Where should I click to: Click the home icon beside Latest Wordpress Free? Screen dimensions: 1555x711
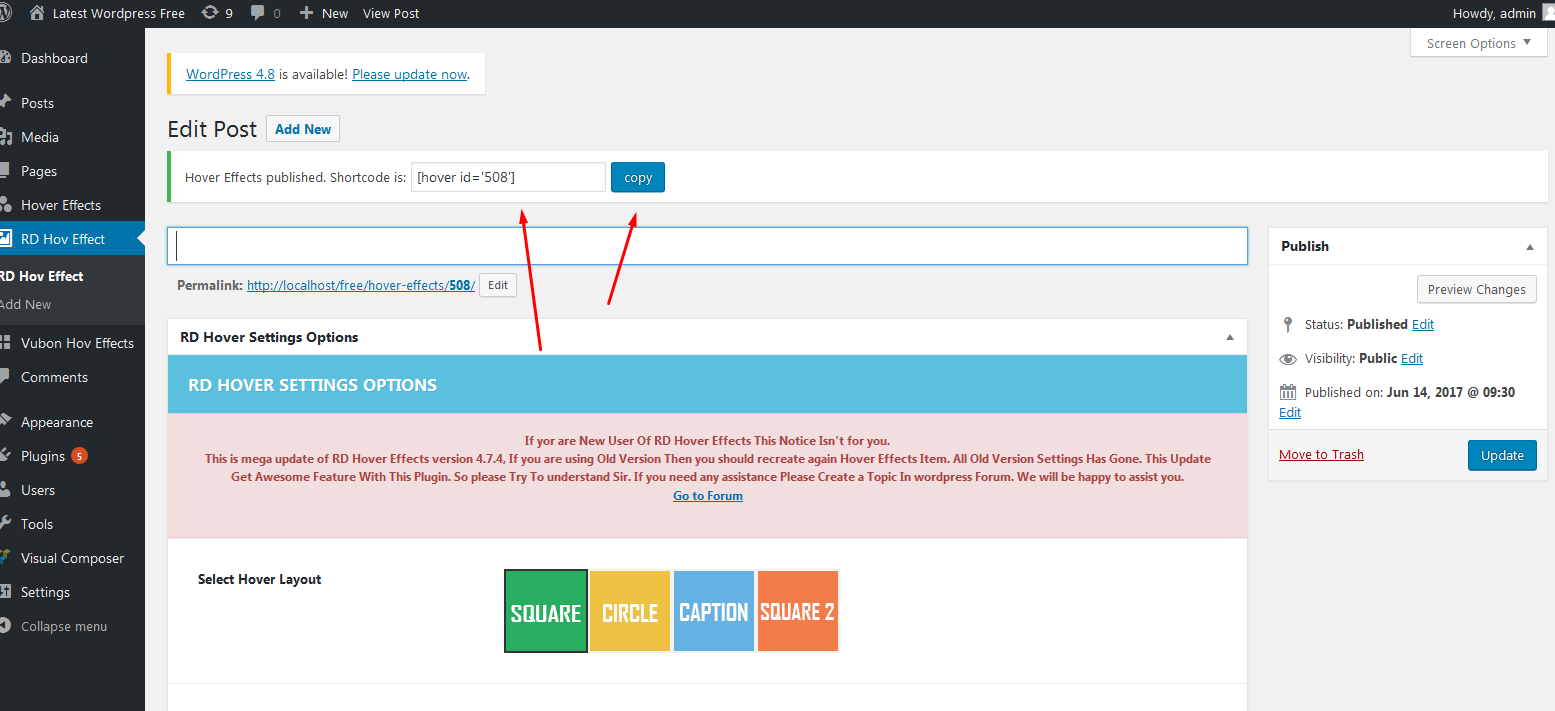click(37, 13)
